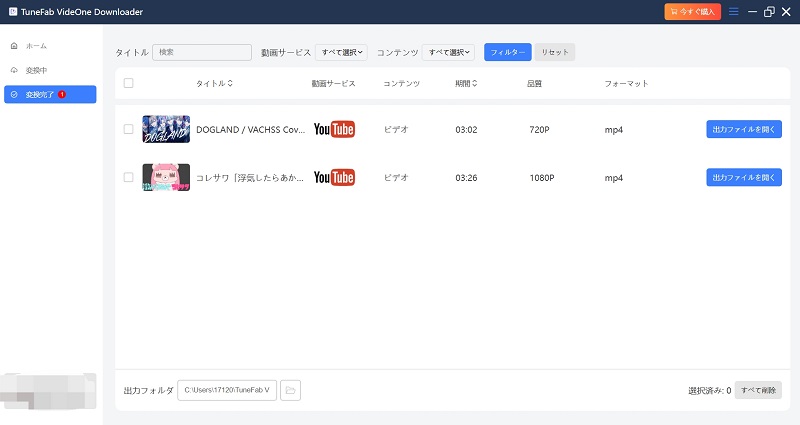The image size is (800, 425).
Task: Click the red notification badge on 変換完了
Action: pos(62,94)
